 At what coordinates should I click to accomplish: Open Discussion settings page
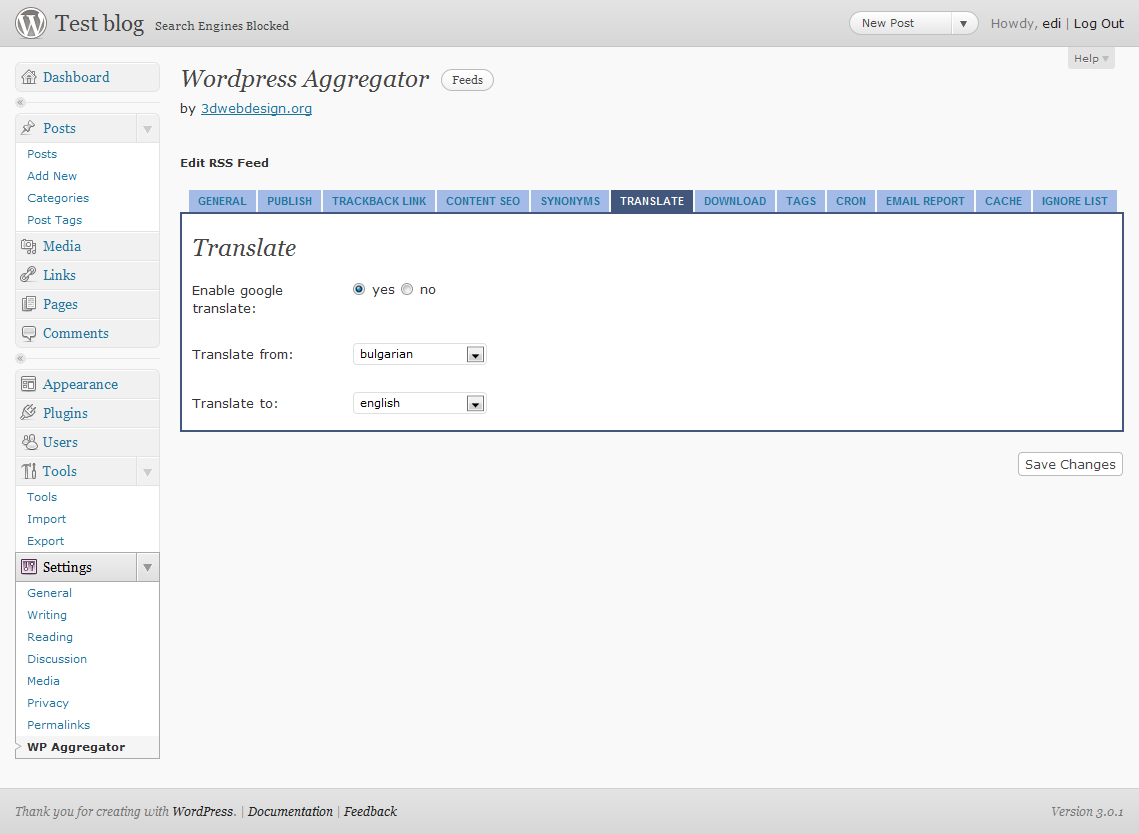coord(57,659)
